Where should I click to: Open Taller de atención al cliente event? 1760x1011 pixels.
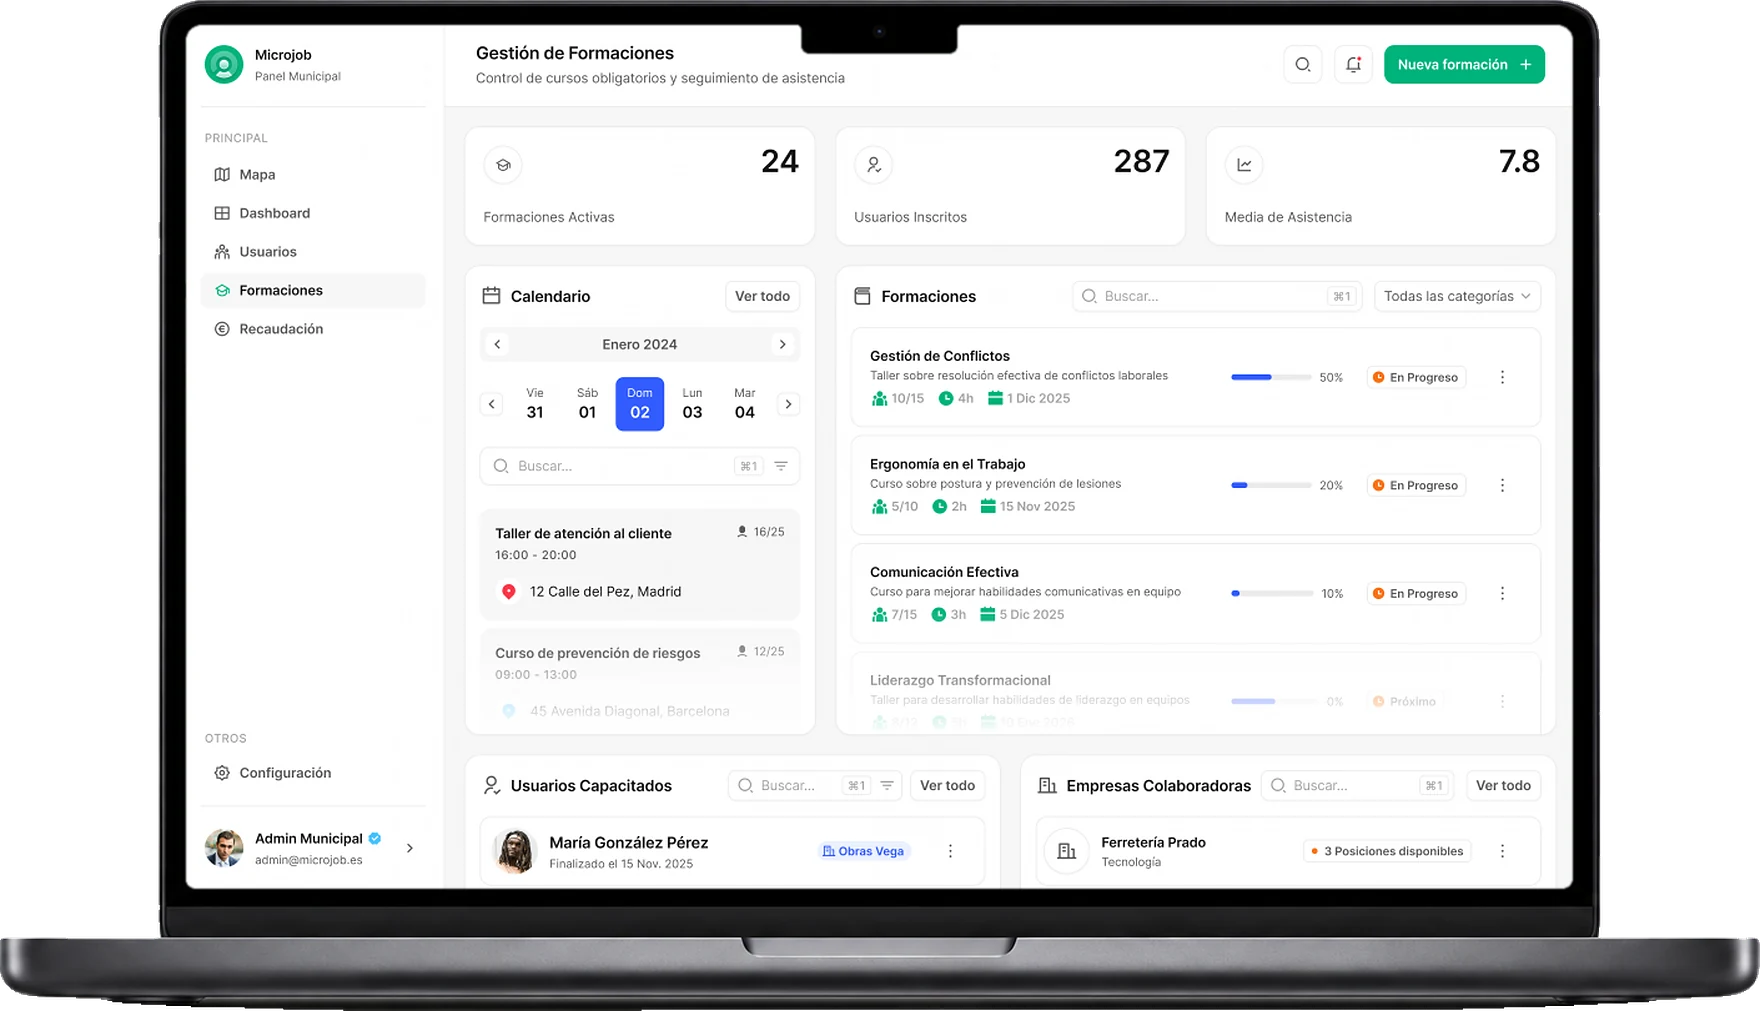coord(640,563)
